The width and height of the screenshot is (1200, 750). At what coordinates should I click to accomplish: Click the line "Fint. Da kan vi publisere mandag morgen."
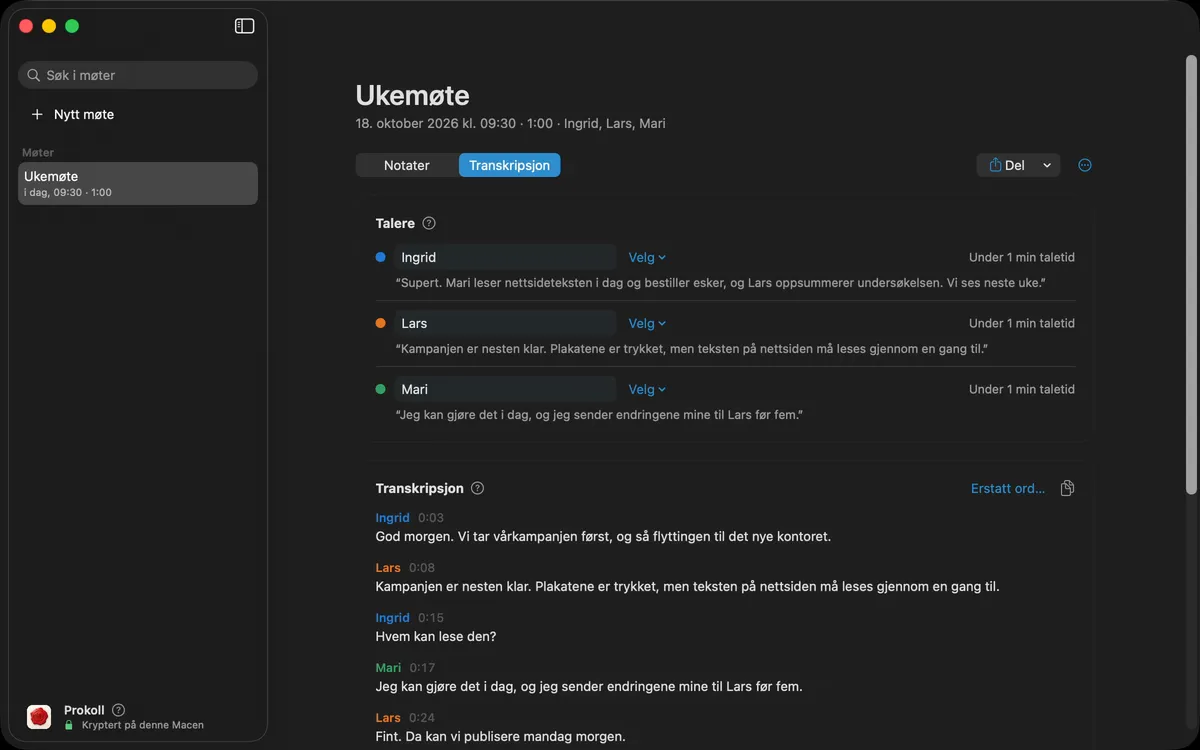pyautogui.click(x=501, y=736)
